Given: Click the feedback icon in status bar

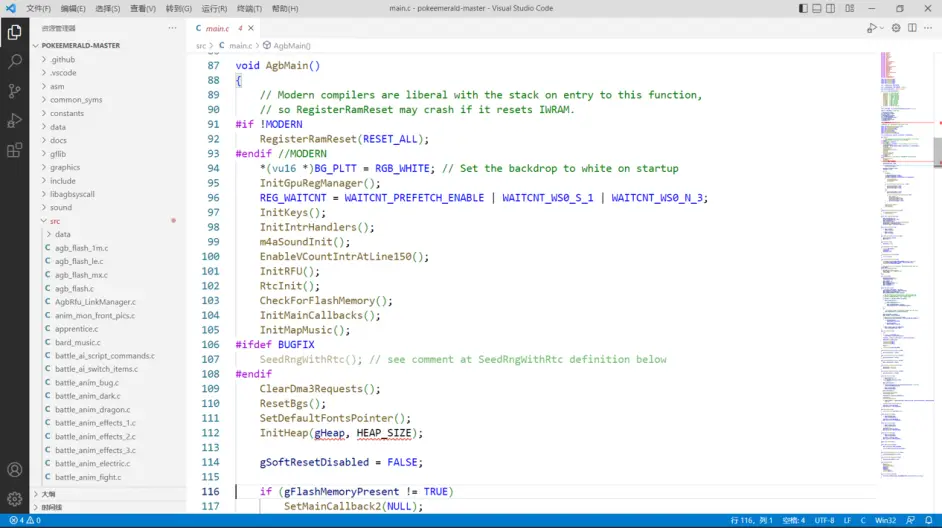Looking at the screenshot, I should (910, 520).
